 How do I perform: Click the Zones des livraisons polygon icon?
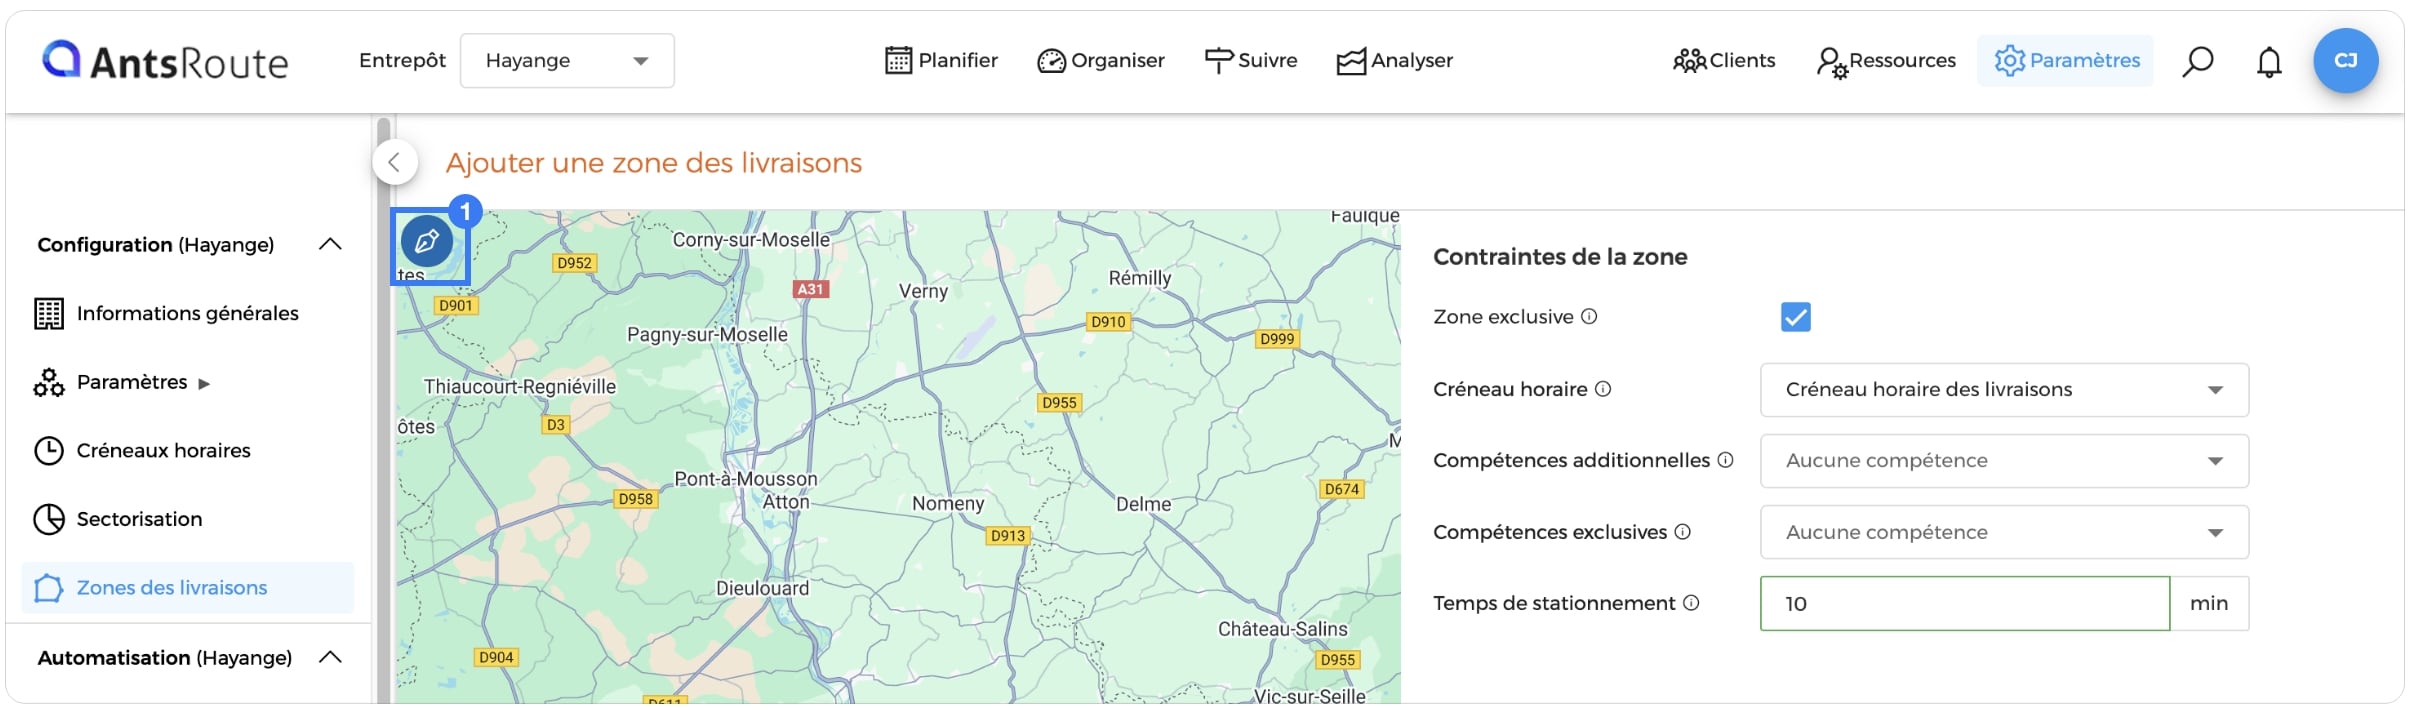pyautogui.click(x=49, y=587)
